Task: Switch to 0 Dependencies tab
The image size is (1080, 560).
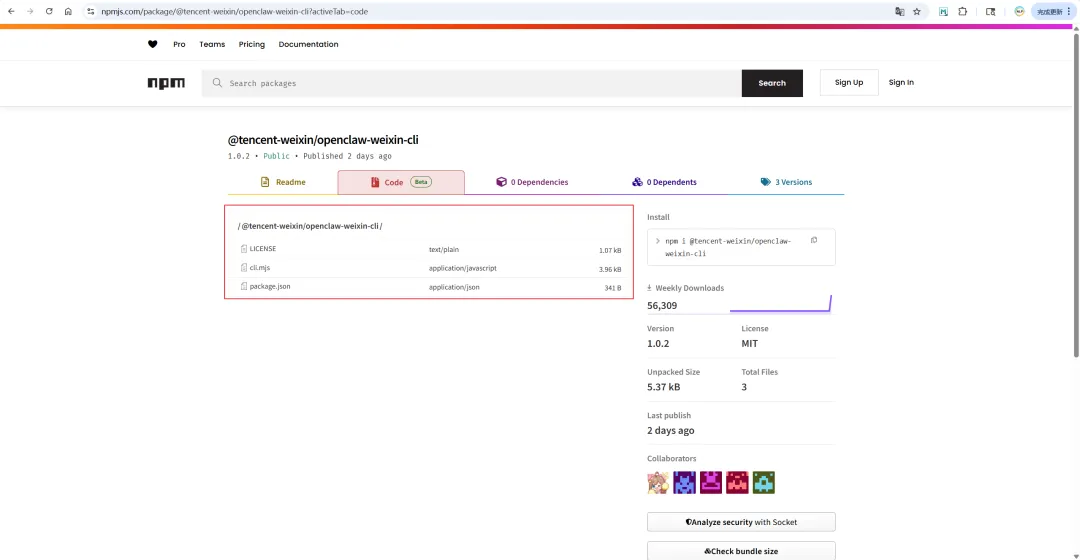Action: tap(532, 182)
